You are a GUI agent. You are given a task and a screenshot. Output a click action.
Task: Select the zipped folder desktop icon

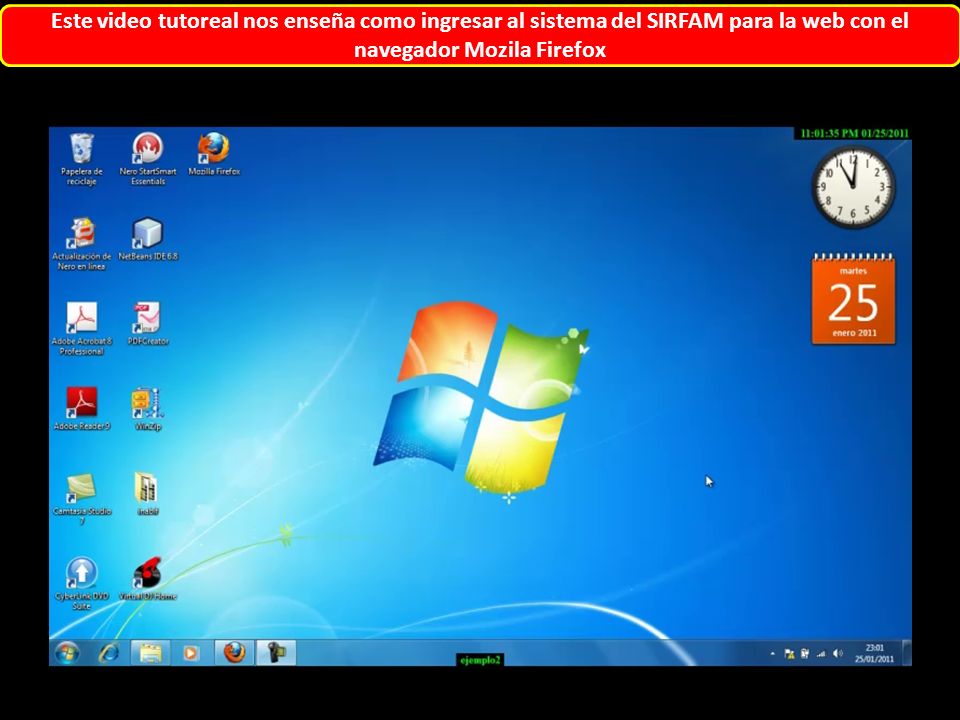[148, 493]
